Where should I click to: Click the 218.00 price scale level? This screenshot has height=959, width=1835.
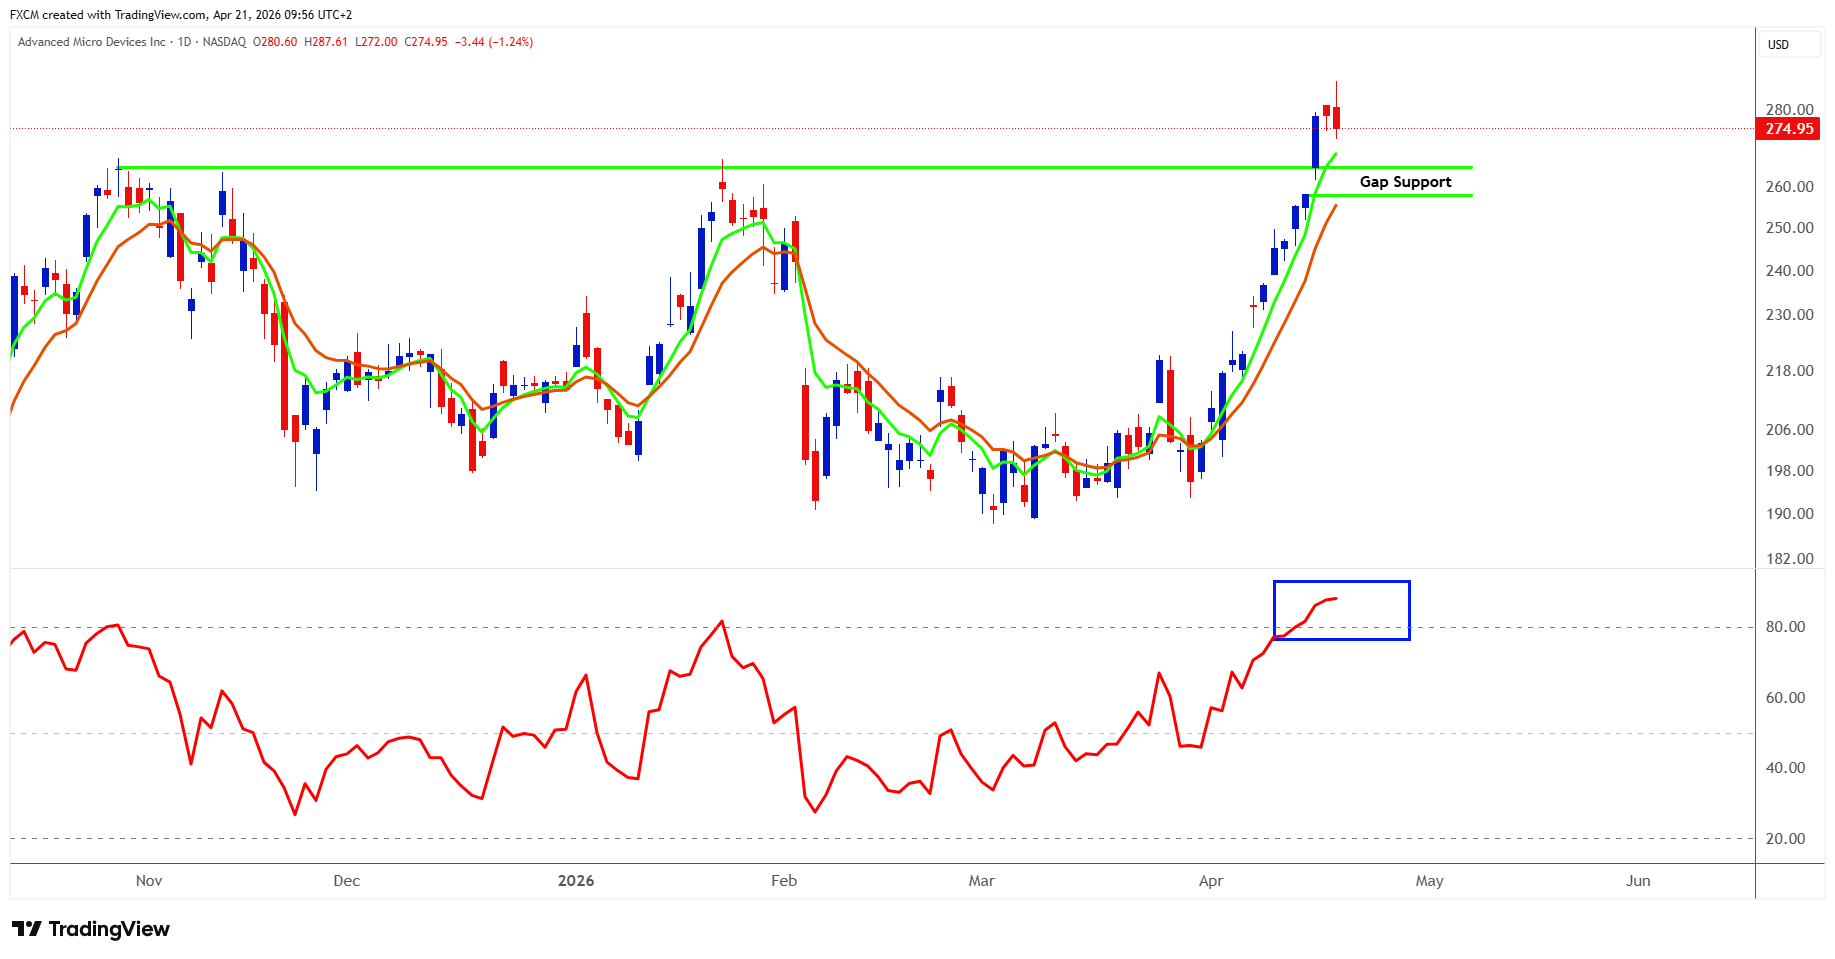click(x=1789, y=371)
